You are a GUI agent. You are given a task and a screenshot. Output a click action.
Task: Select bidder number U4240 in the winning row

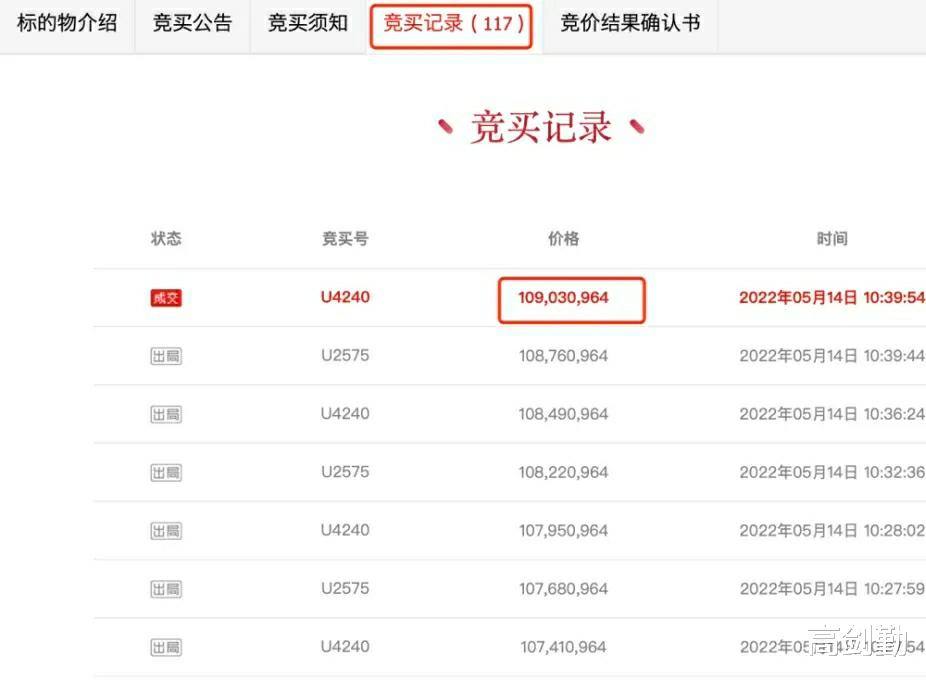[x=344, y=297]
